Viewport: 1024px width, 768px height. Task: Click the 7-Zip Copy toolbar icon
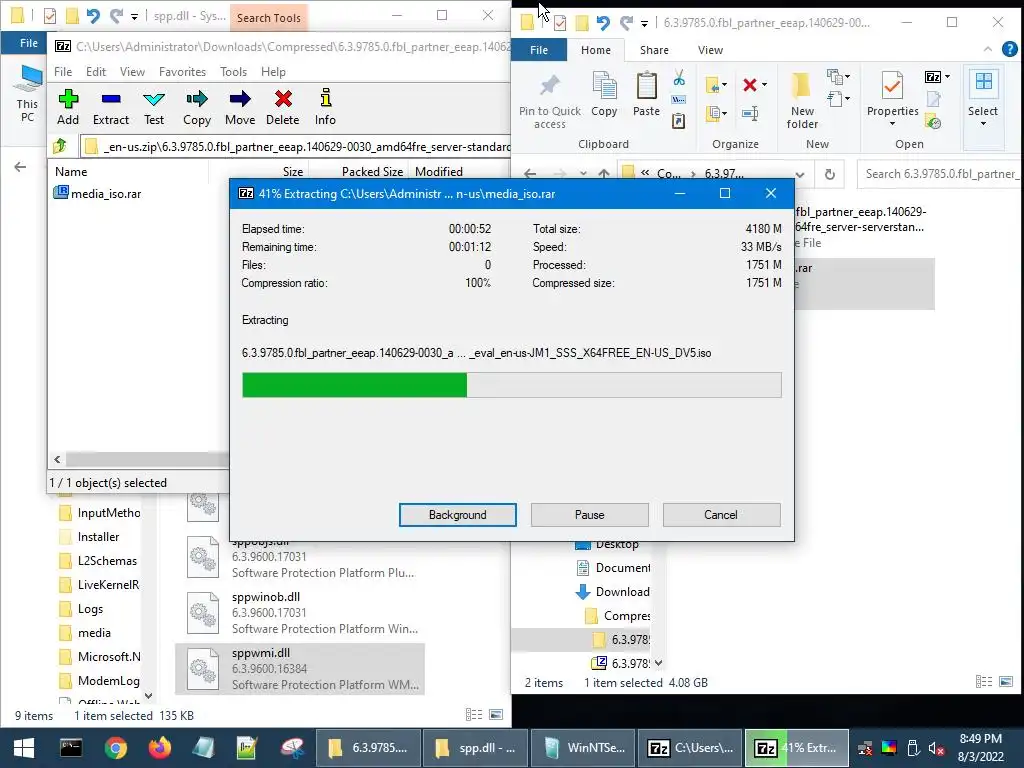[197, 108]
